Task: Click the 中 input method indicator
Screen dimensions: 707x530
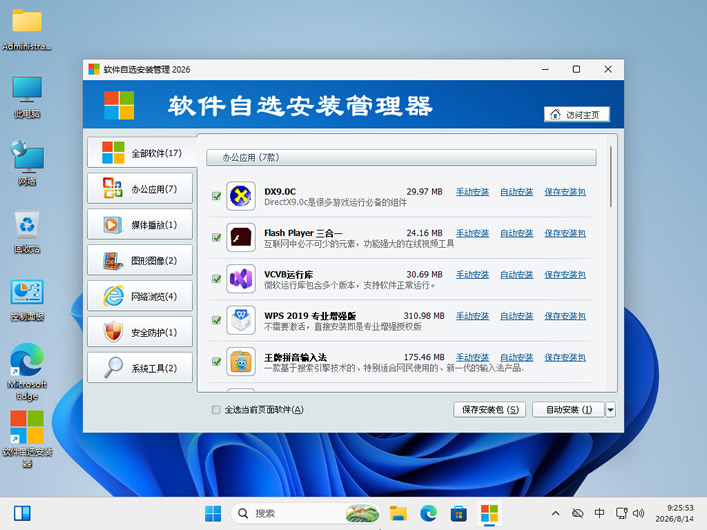Action: coord(599,513)
